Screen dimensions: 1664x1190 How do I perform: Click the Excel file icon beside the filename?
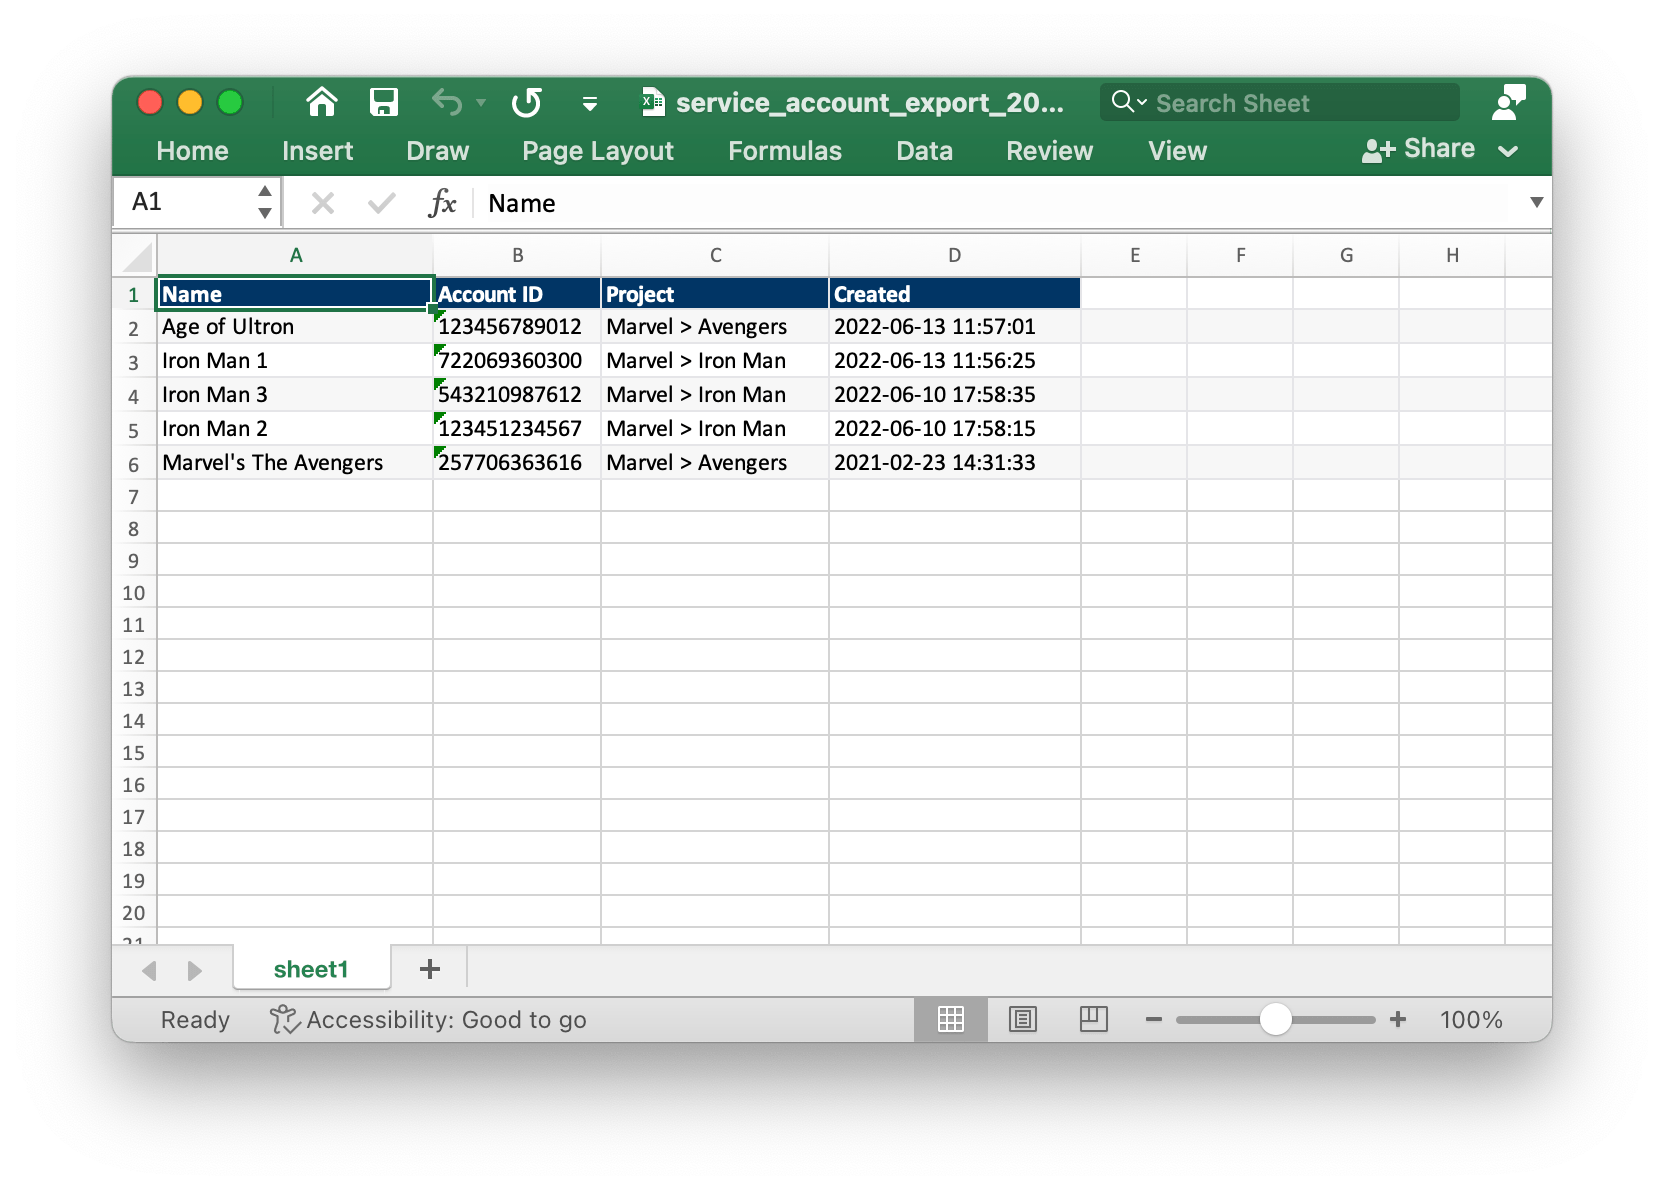[654, 101]
